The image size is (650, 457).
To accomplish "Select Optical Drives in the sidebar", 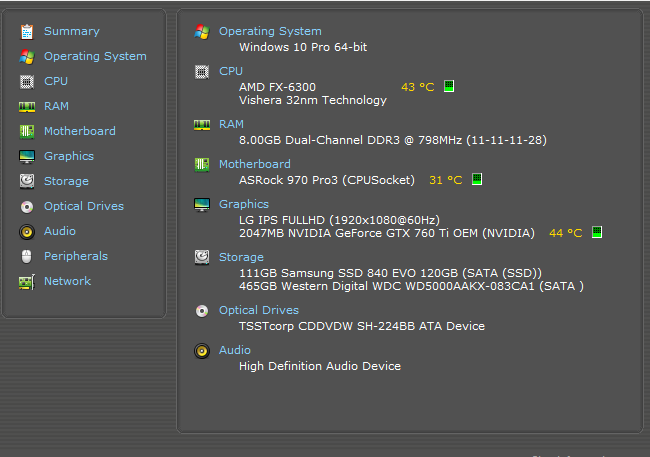I will coord(84,206).
